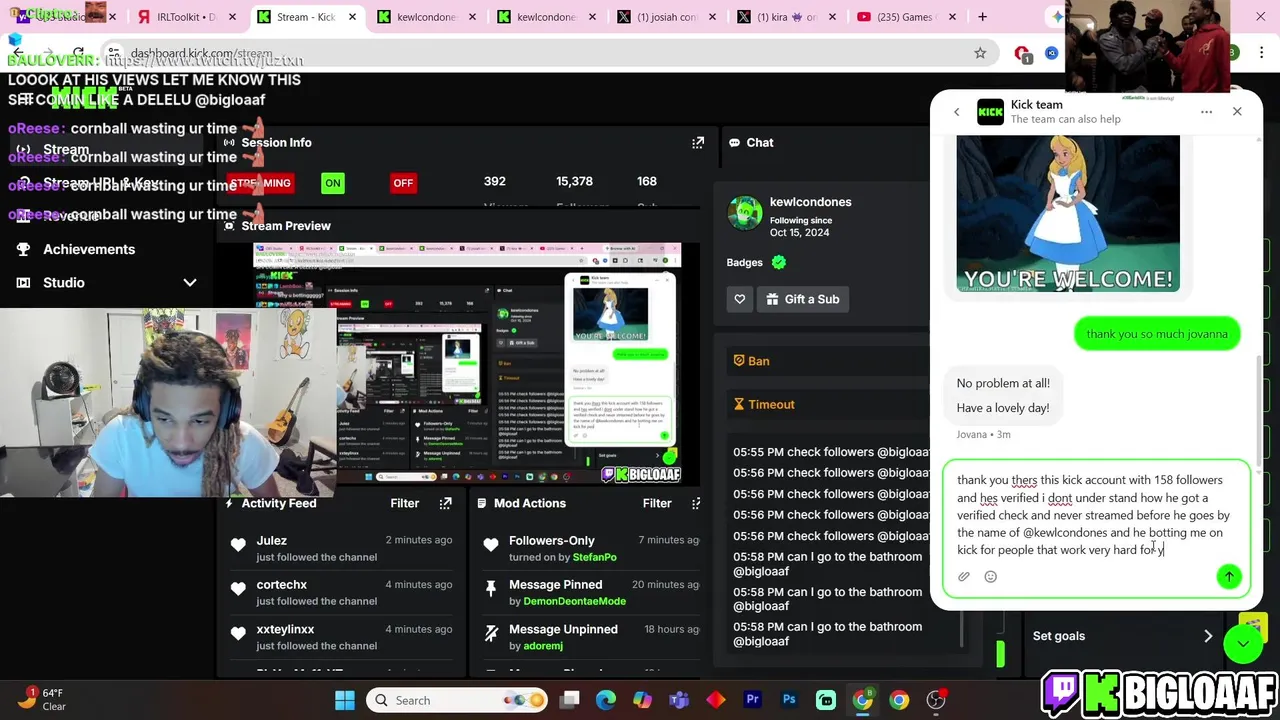Attach a file with the paperclip icon
This screenshot has width=1280, height=720.
(964, 576)
